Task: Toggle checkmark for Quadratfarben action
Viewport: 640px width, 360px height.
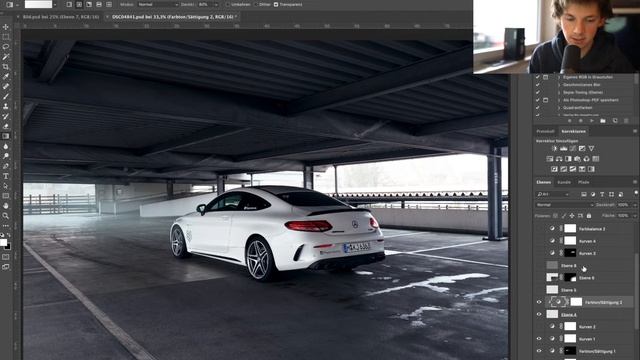Action: tap(538, 108)
